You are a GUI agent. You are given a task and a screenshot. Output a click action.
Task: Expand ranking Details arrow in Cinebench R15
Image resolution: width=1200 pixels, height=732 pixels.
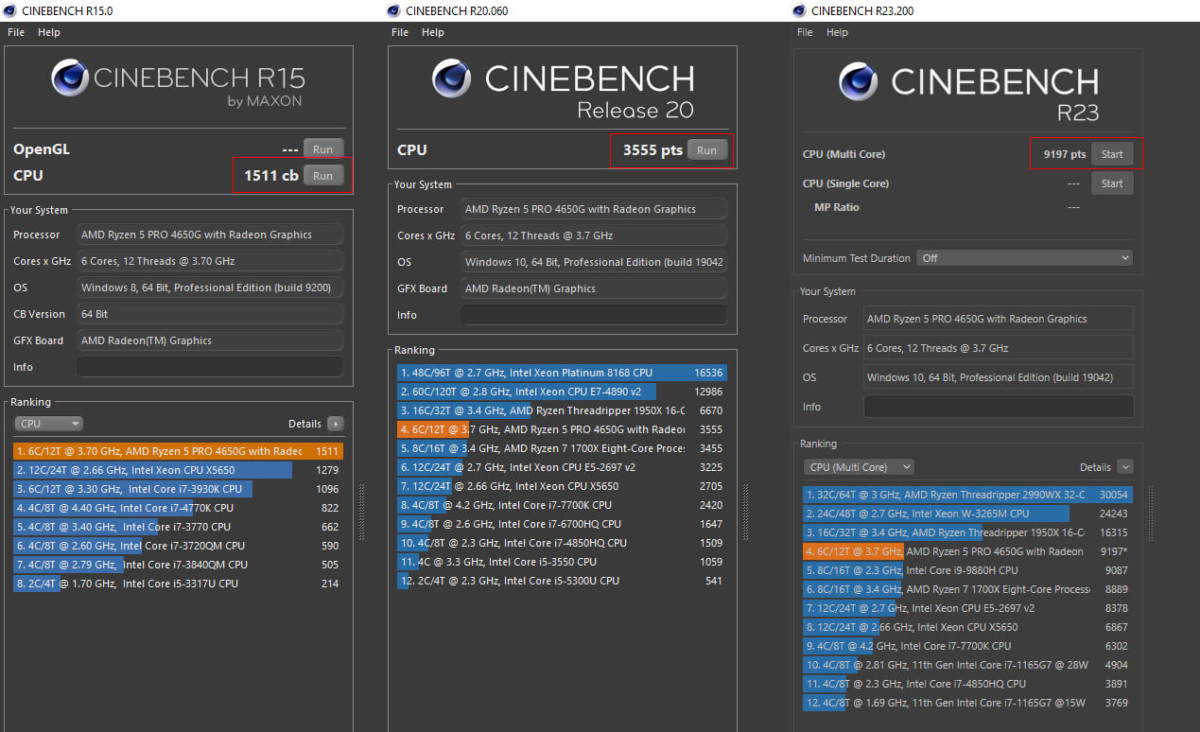(335, 424)
